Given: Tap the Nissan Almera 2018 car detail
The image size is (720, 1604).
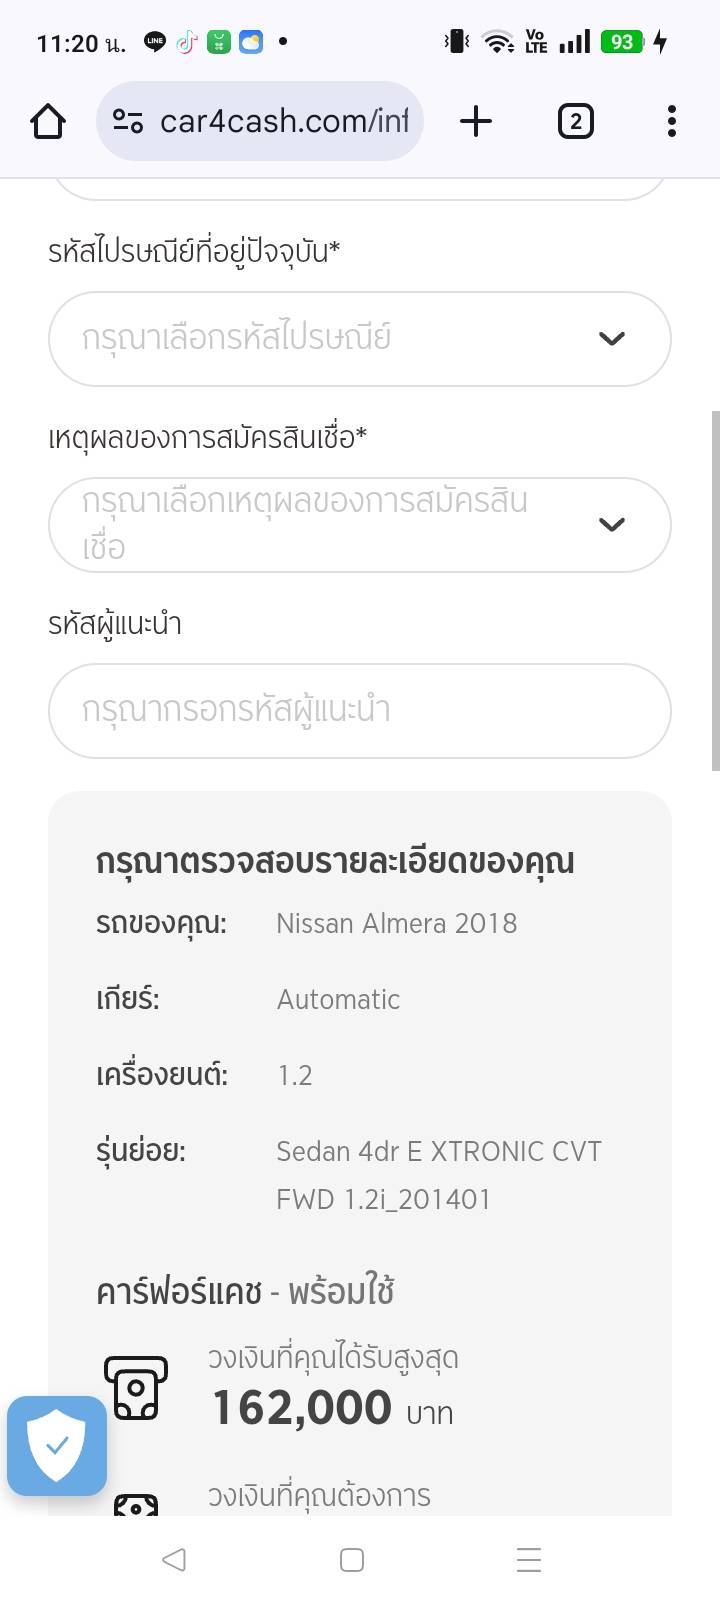Looking at the screenshot, I should tap(396, 923).
